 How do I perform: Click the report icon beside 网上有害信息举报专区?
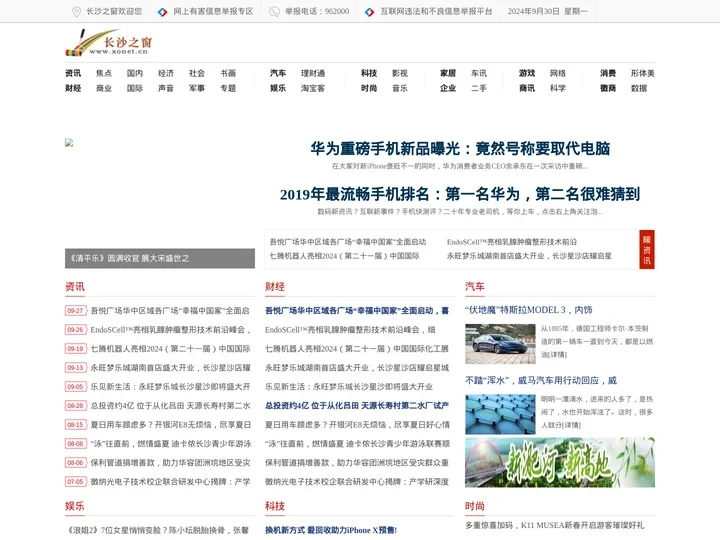162,12
